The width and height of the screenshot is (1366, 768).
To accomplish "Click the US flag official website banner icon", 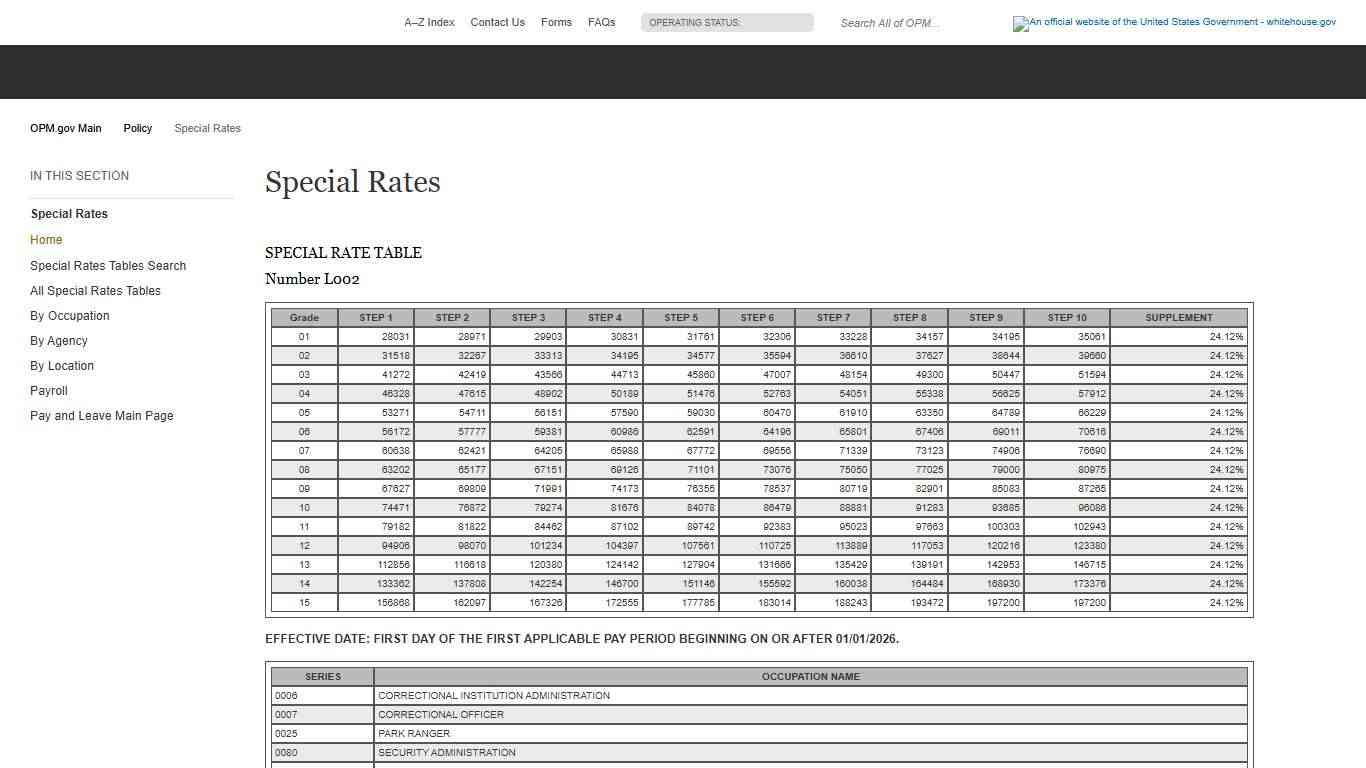I will (1020, 24).
